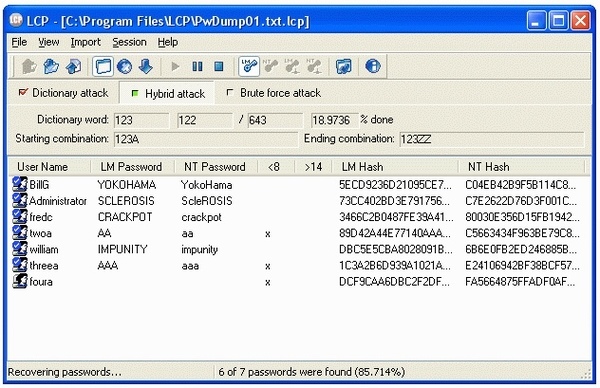This screenshot has width=600, height=388.
Task: Click the greyed-out New session toolbar icon
Action: coord(29,67)
